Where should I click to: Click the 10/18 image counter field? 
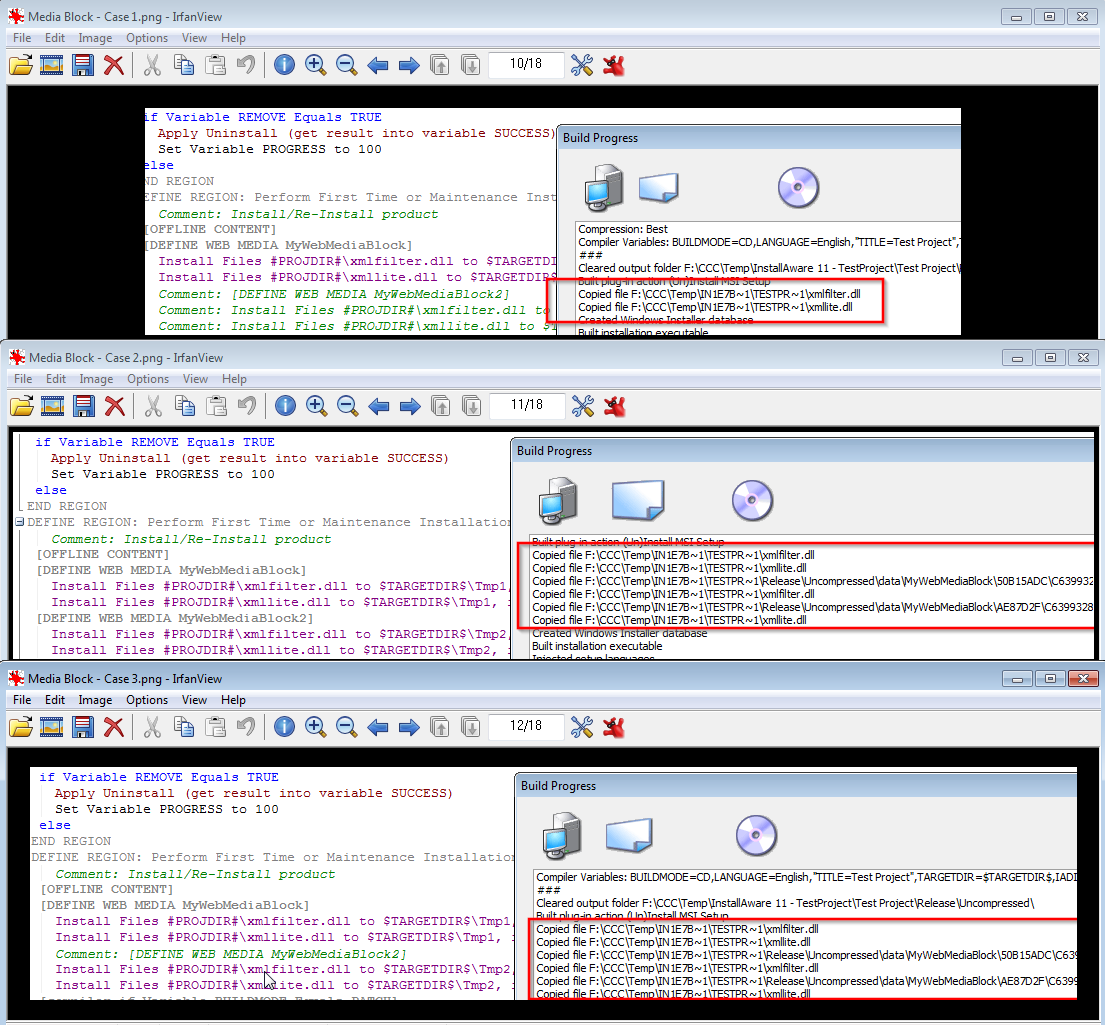click(526, 64)
